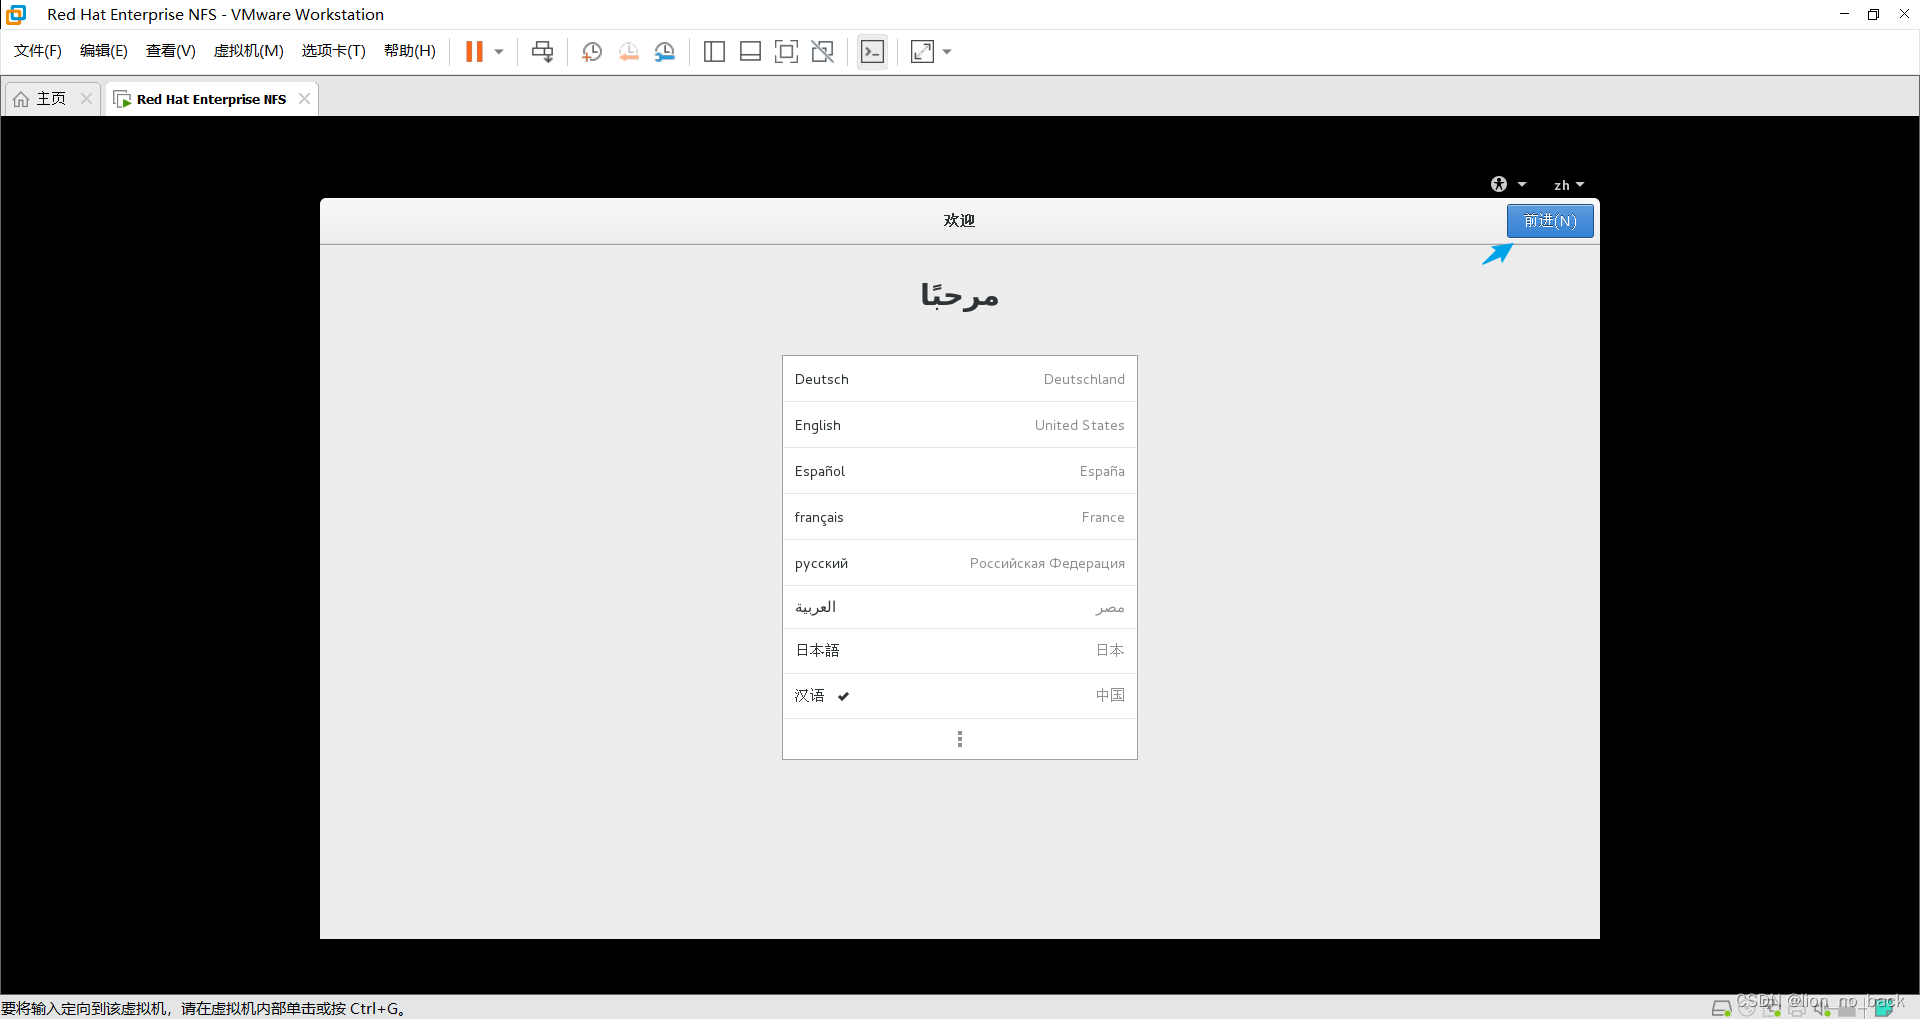
Task: Click the home icon on 主页 tab
Action: (21, 99)
